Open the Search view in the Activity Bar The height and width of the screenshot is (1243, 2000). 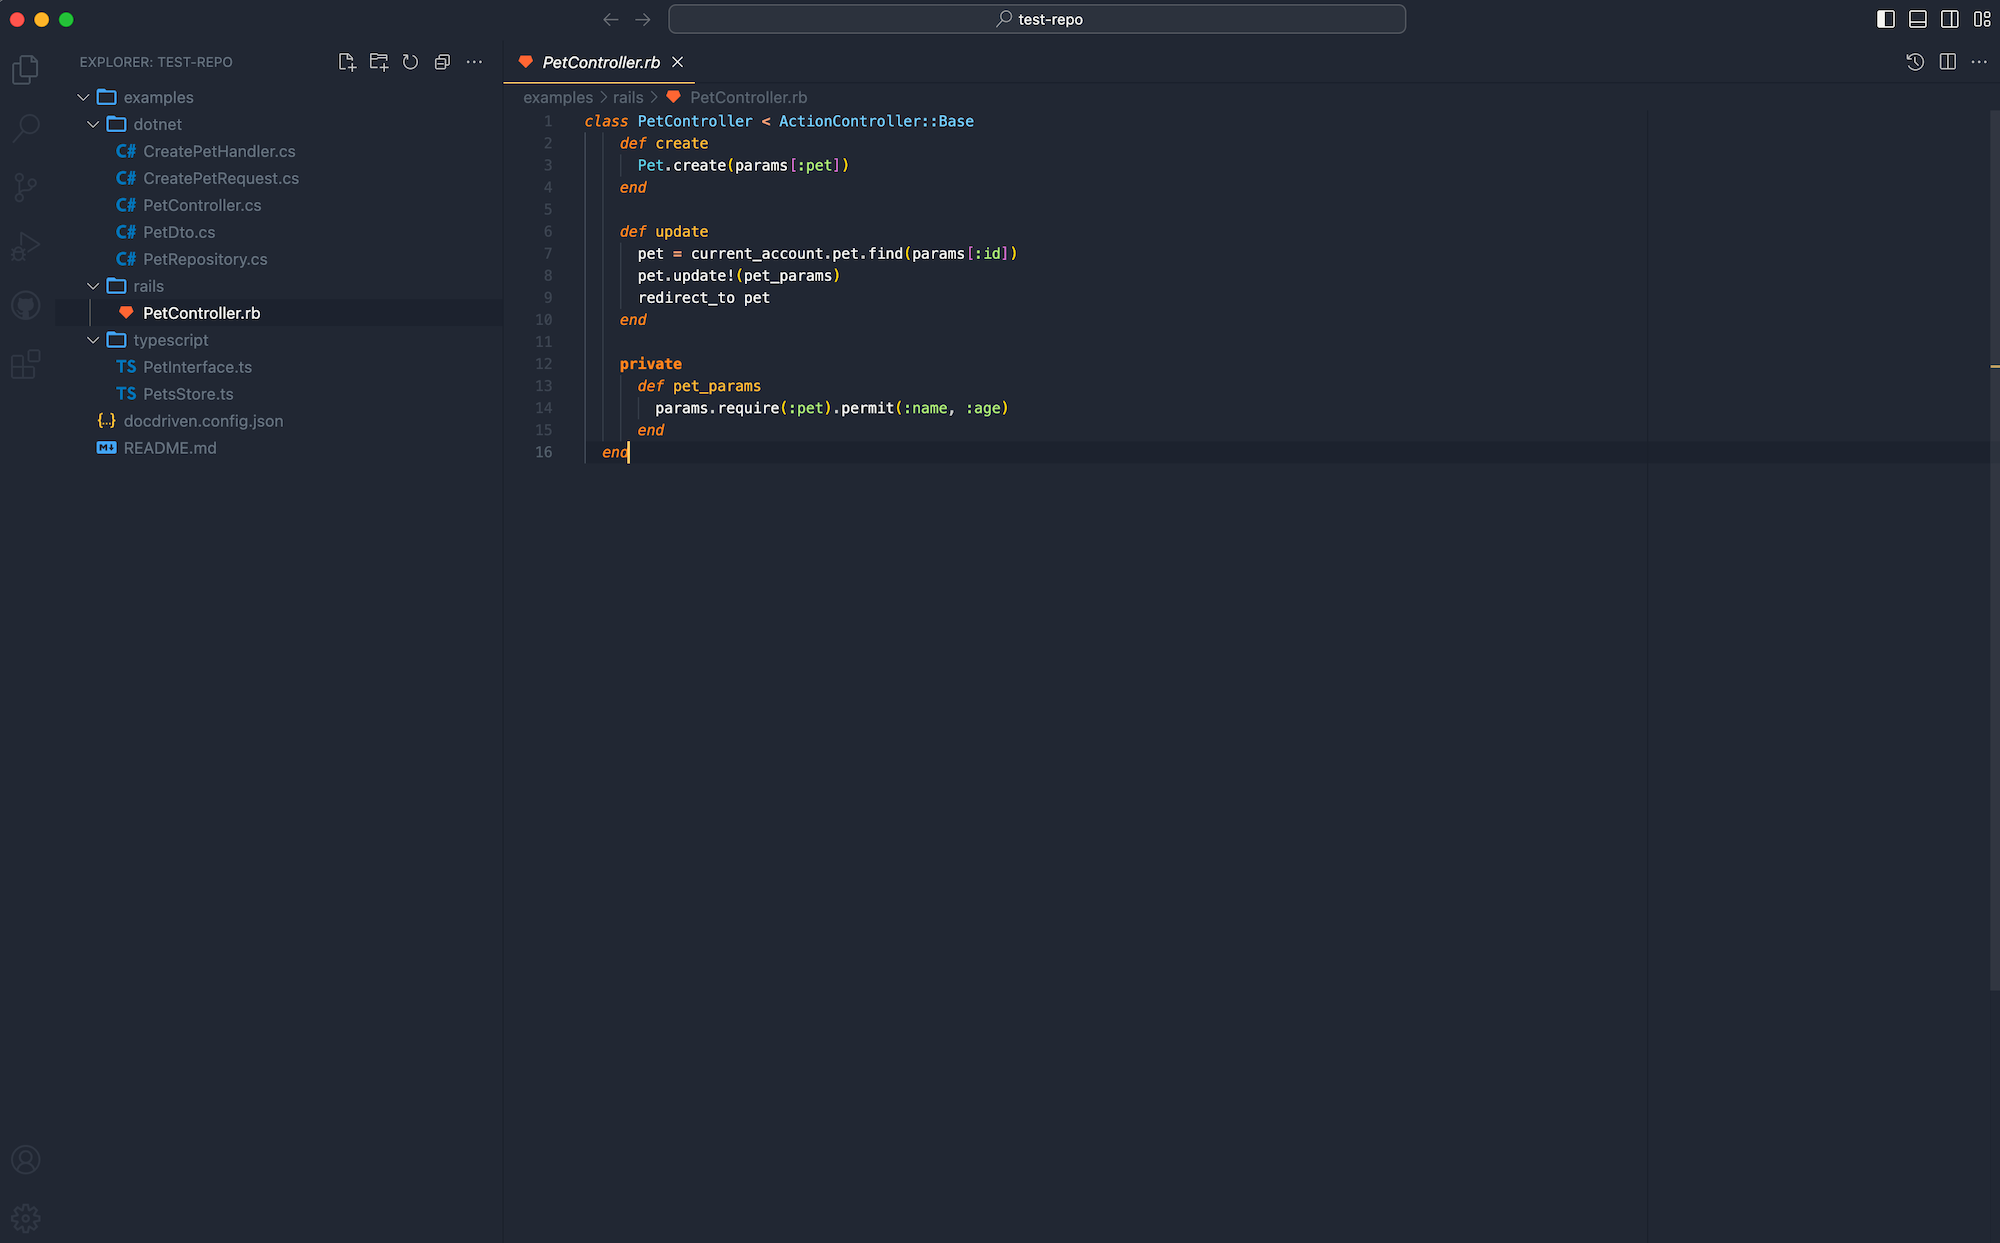[x=25, y=128]
